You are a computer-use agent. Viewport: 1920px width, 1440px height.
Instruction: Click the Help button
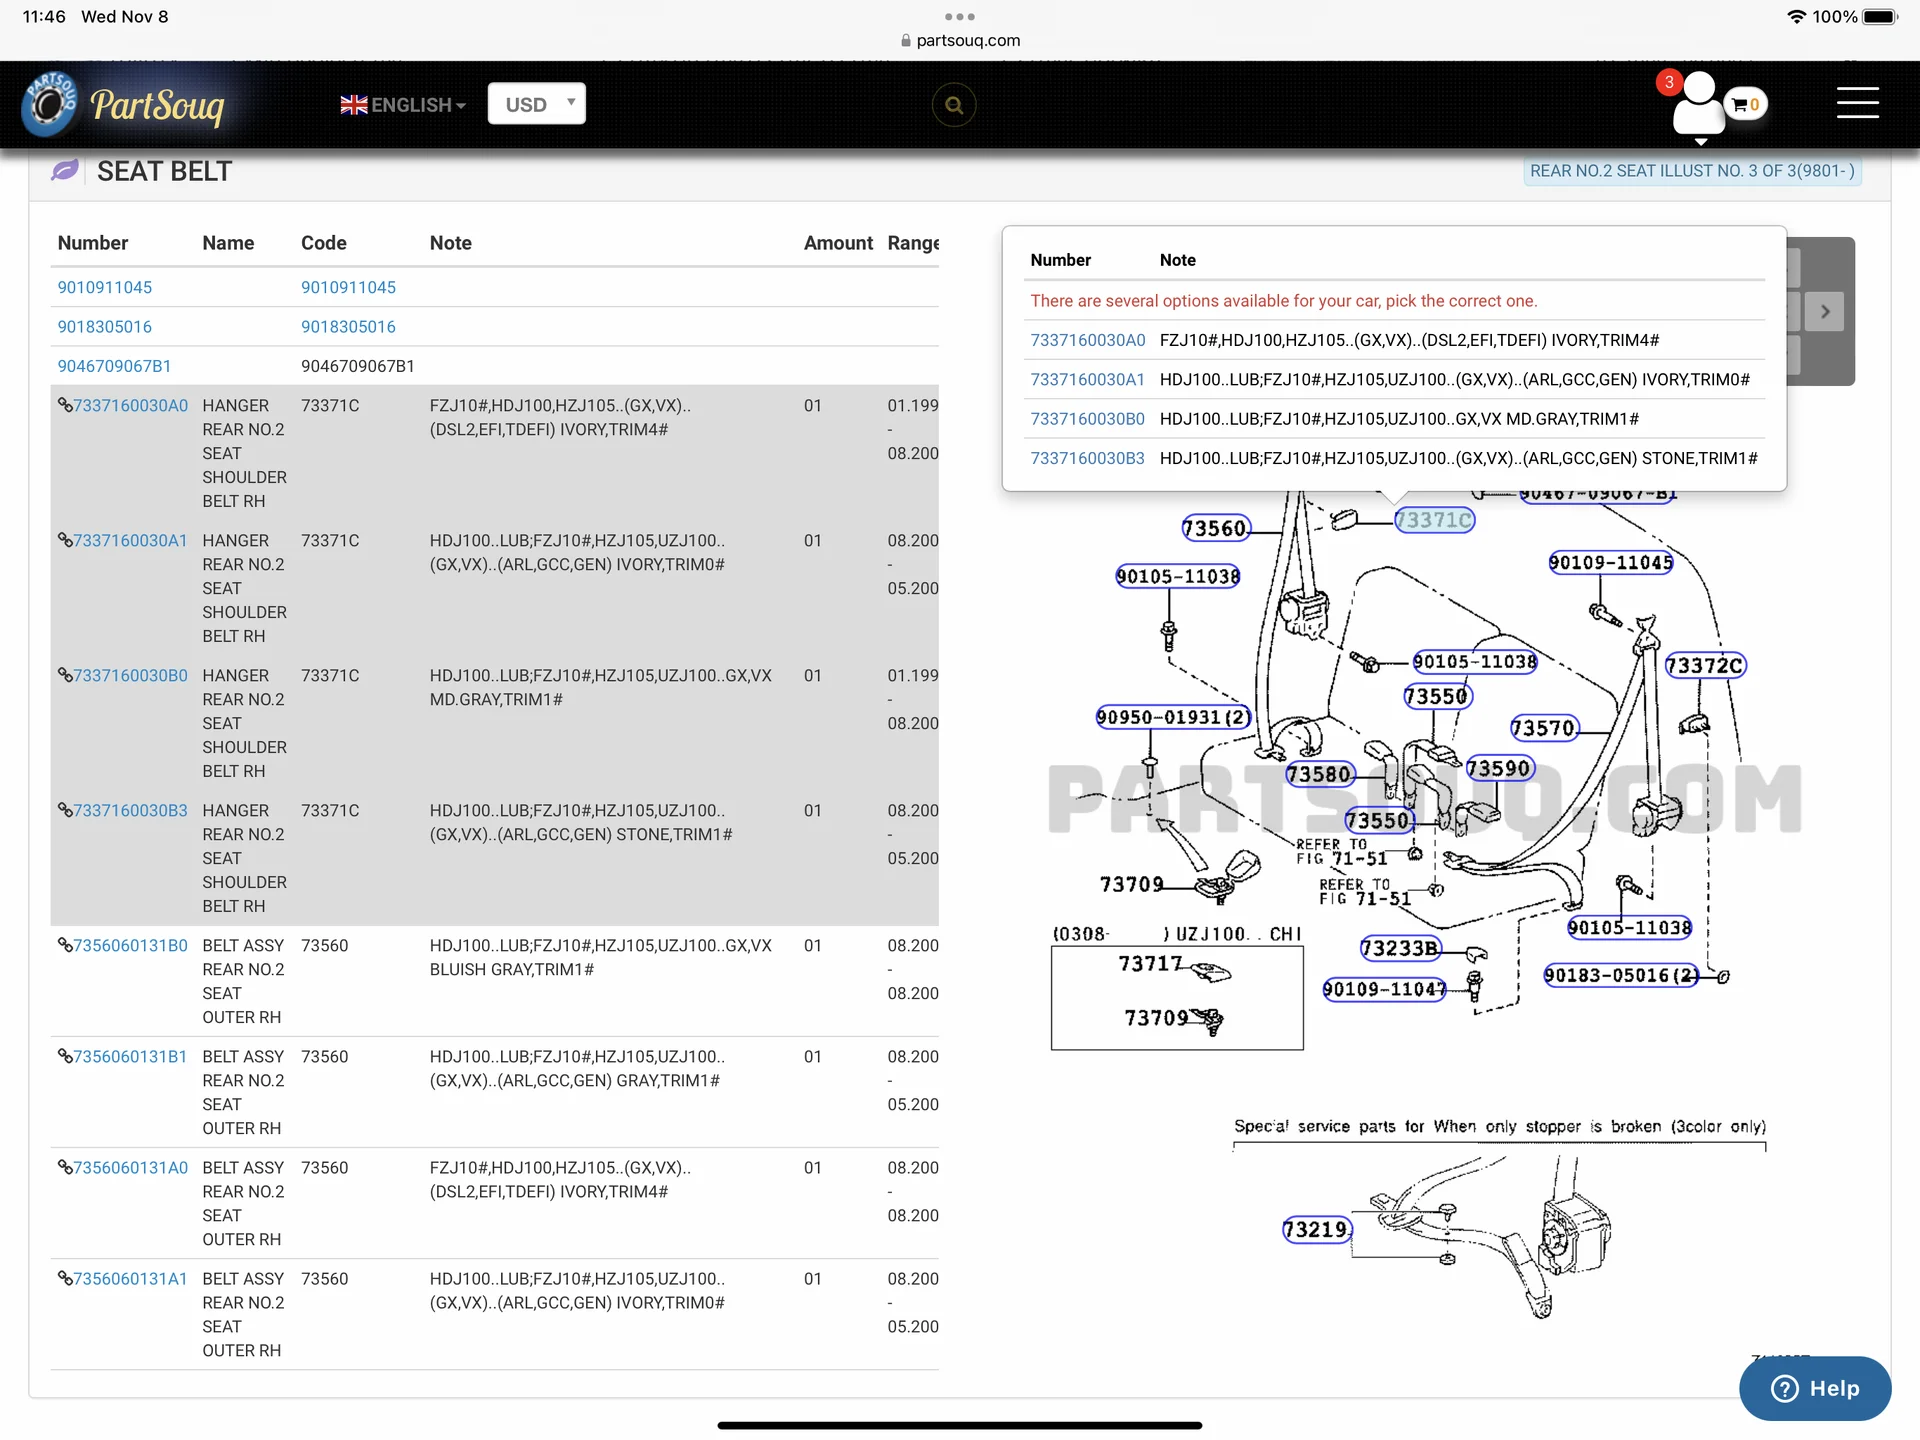click(1814, 1388)
